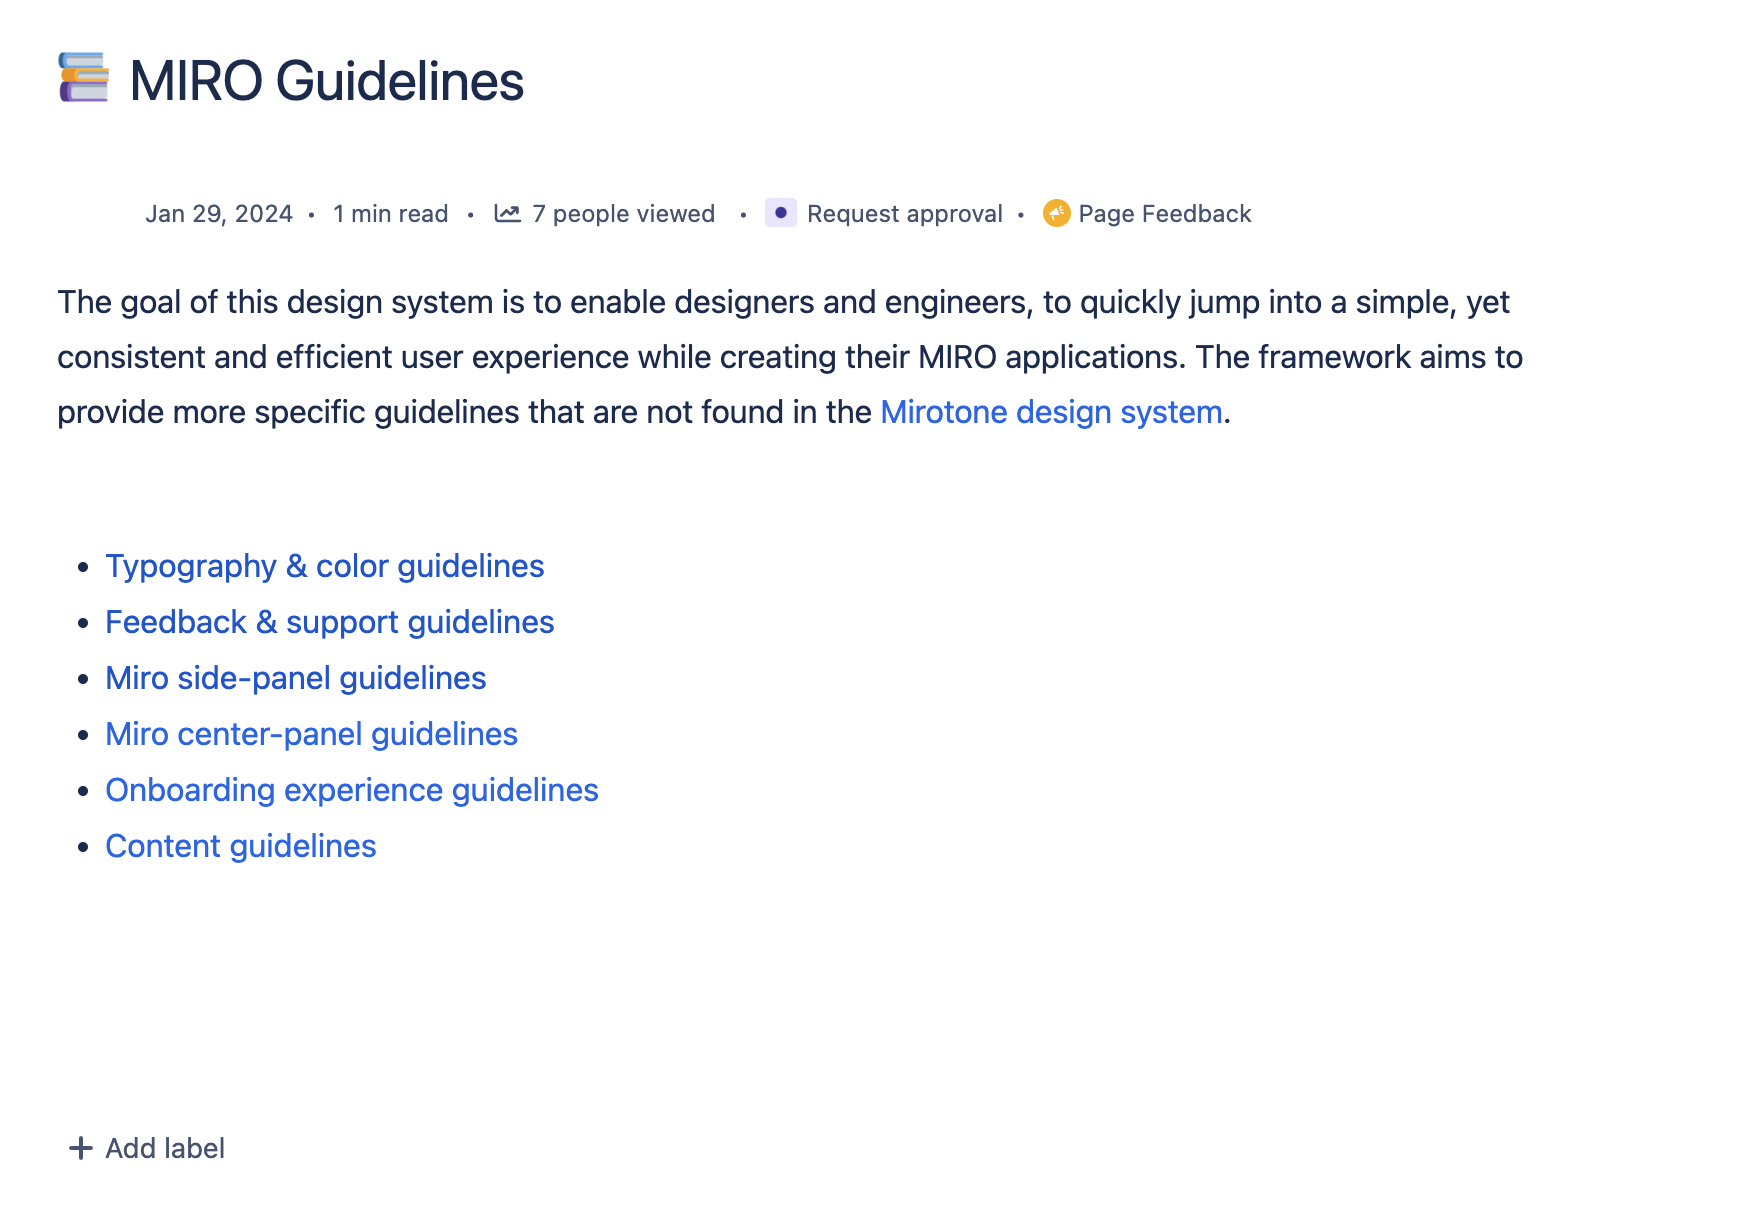Viewport: 1744px width, 1230px height.
Task: Click the MIRO Guidelines page title
Action: pyautogui.click(x=326, y=81)
